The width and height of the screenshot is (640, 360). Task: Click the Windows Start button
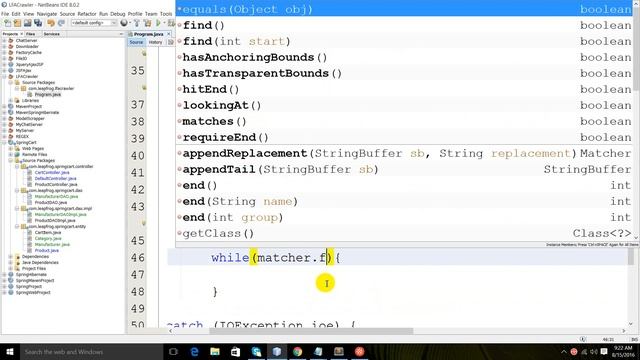click(10, 351)
